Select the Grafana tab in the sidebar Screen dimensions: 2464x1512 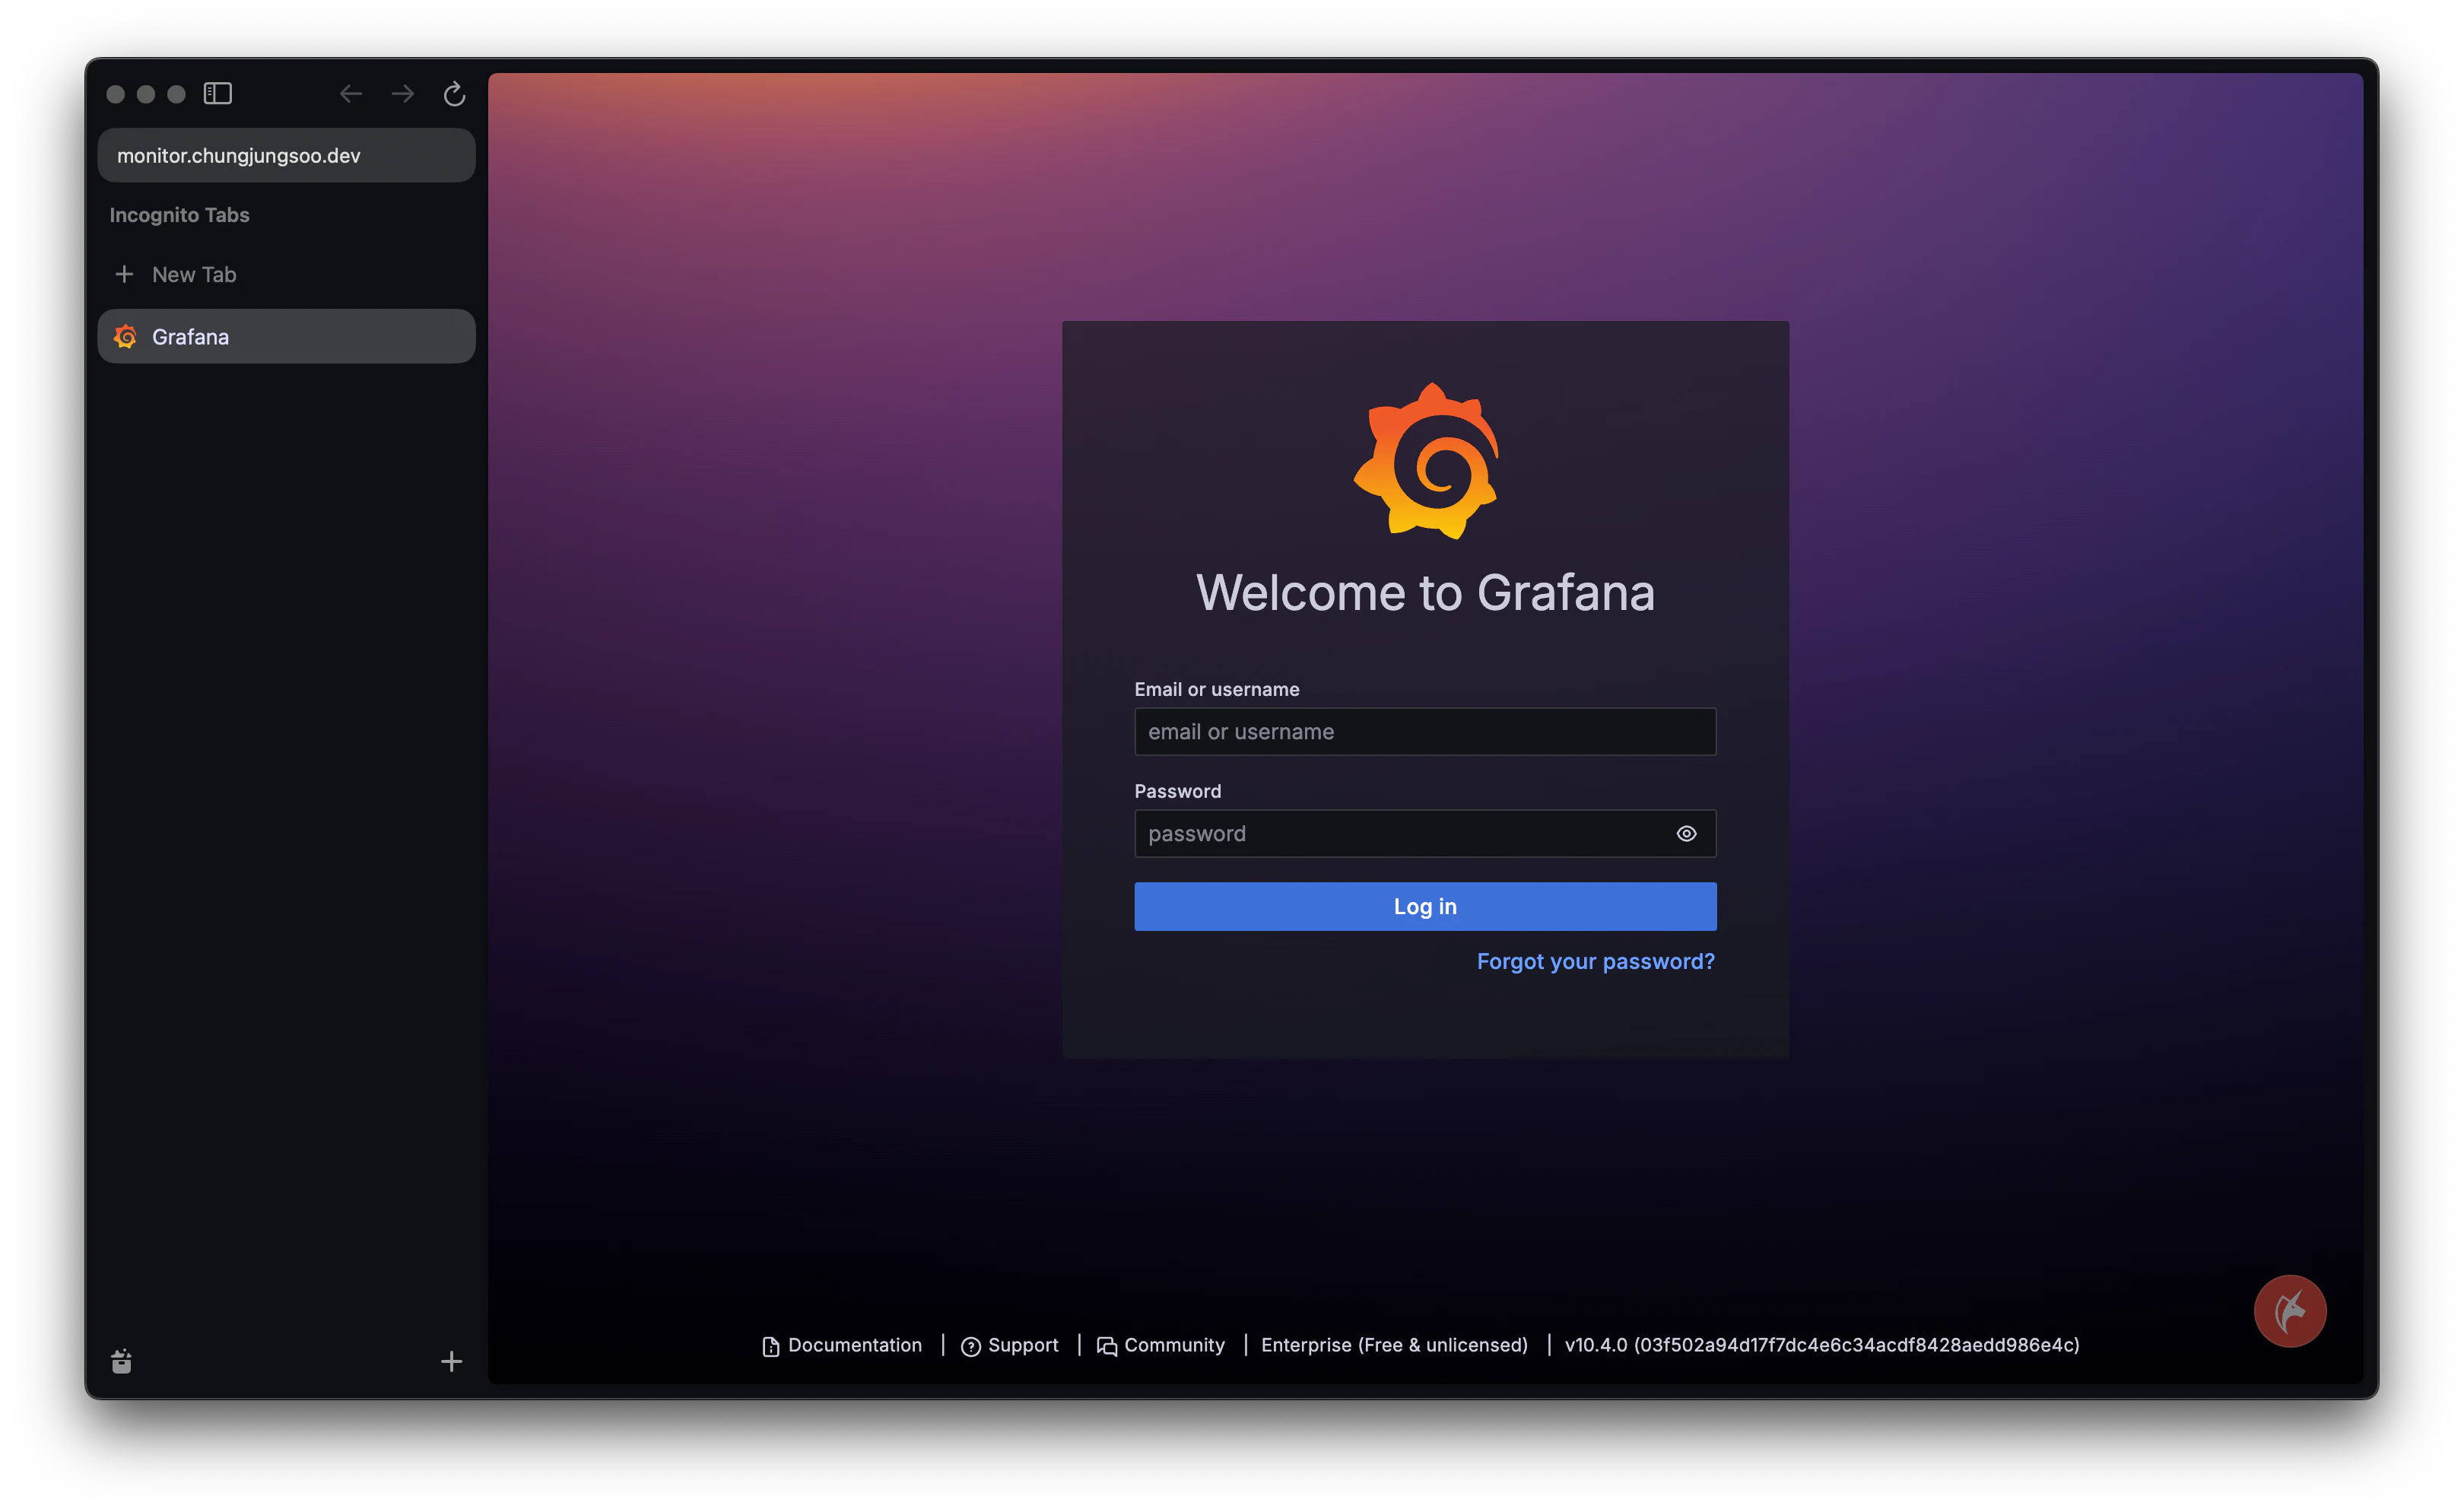(x=286, y=337)
